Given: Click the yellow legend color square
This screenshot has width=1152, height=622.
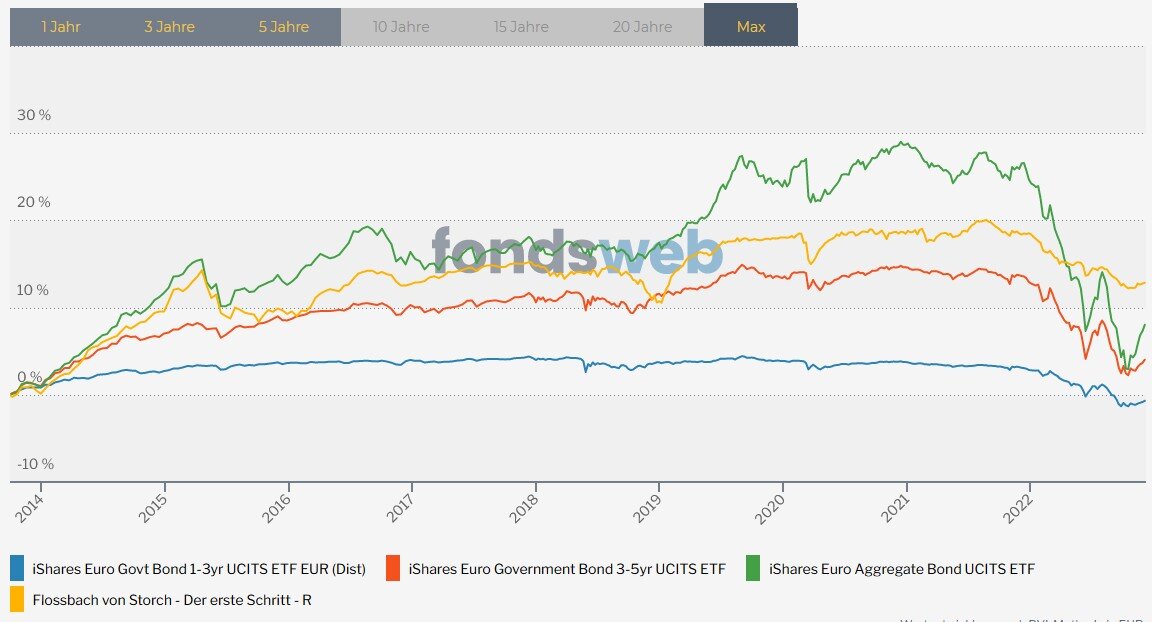Looking at the screenshot, I should click(x=17, y=599).
